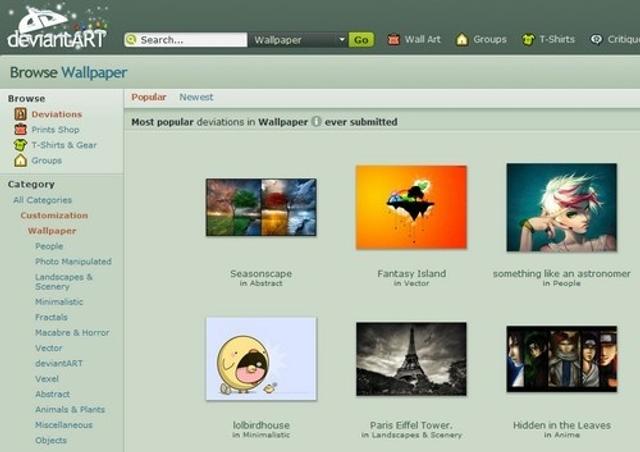The width and height of the screenshot is (640, 452).
Task: Click the Deviations icon in sidebar
Action: [20, 114]
